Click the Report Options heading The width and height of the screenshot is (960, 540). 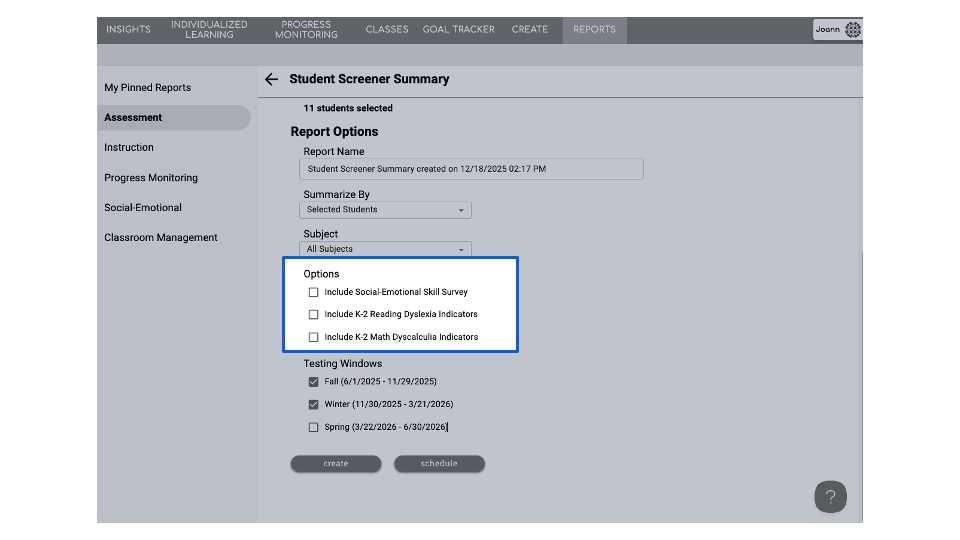point(334,132)
